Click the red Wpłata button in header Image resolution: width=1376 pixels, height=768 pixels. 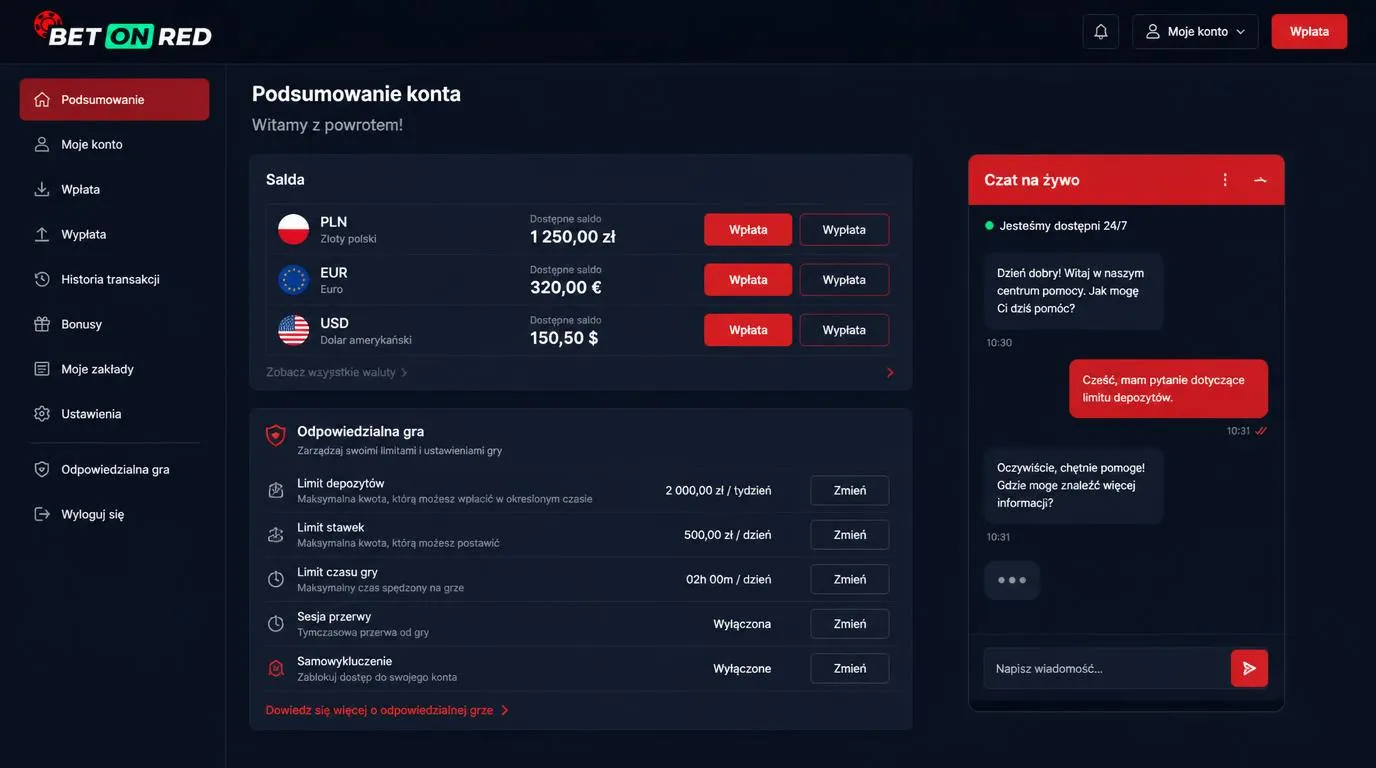point(1309,32)
